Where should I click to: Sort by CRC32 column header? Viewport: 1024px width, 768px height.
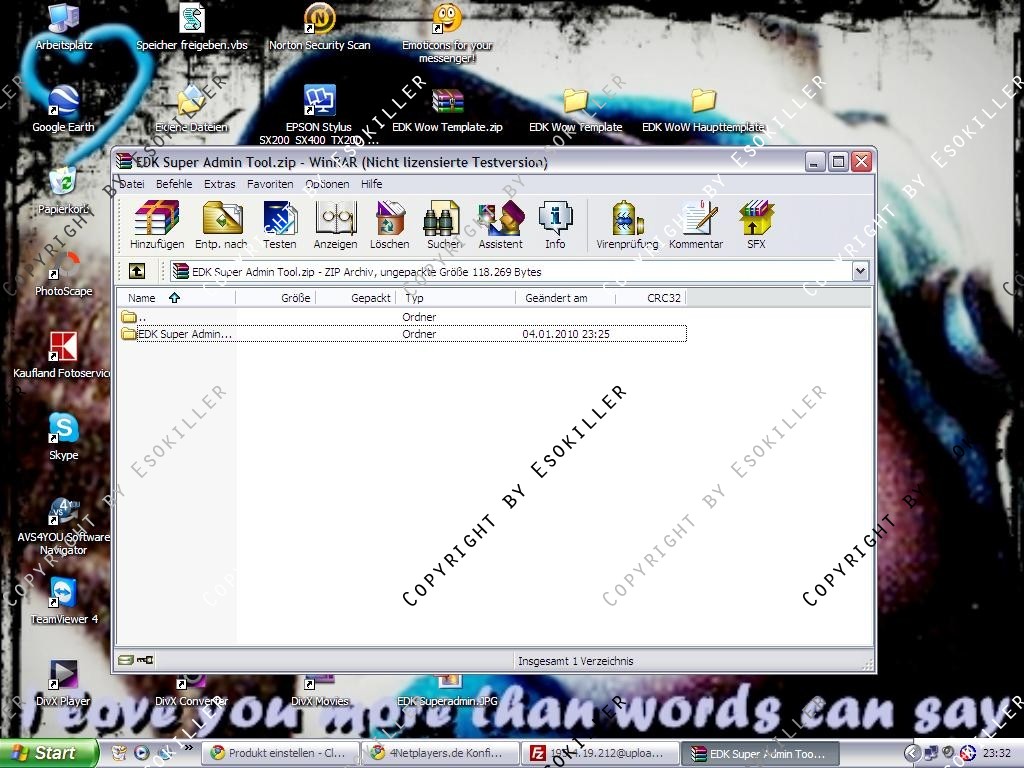[x=650, y=298]
